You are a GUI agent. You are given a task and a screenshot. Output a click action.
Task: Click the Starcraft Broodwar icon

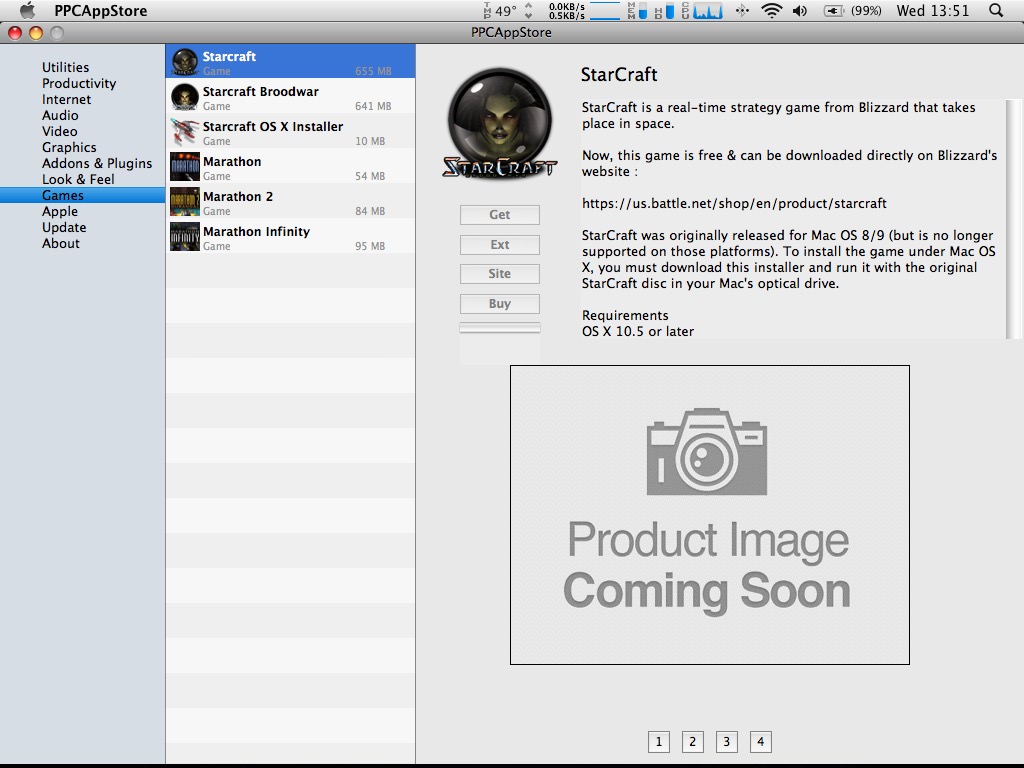[x=185, y=97]
